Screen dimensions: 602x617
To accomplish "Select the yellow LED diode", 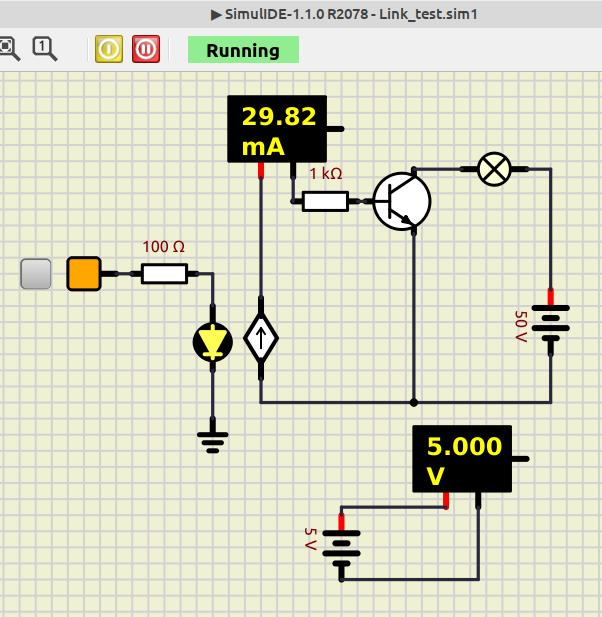I will pyautogui.click(x=212, y=343).
